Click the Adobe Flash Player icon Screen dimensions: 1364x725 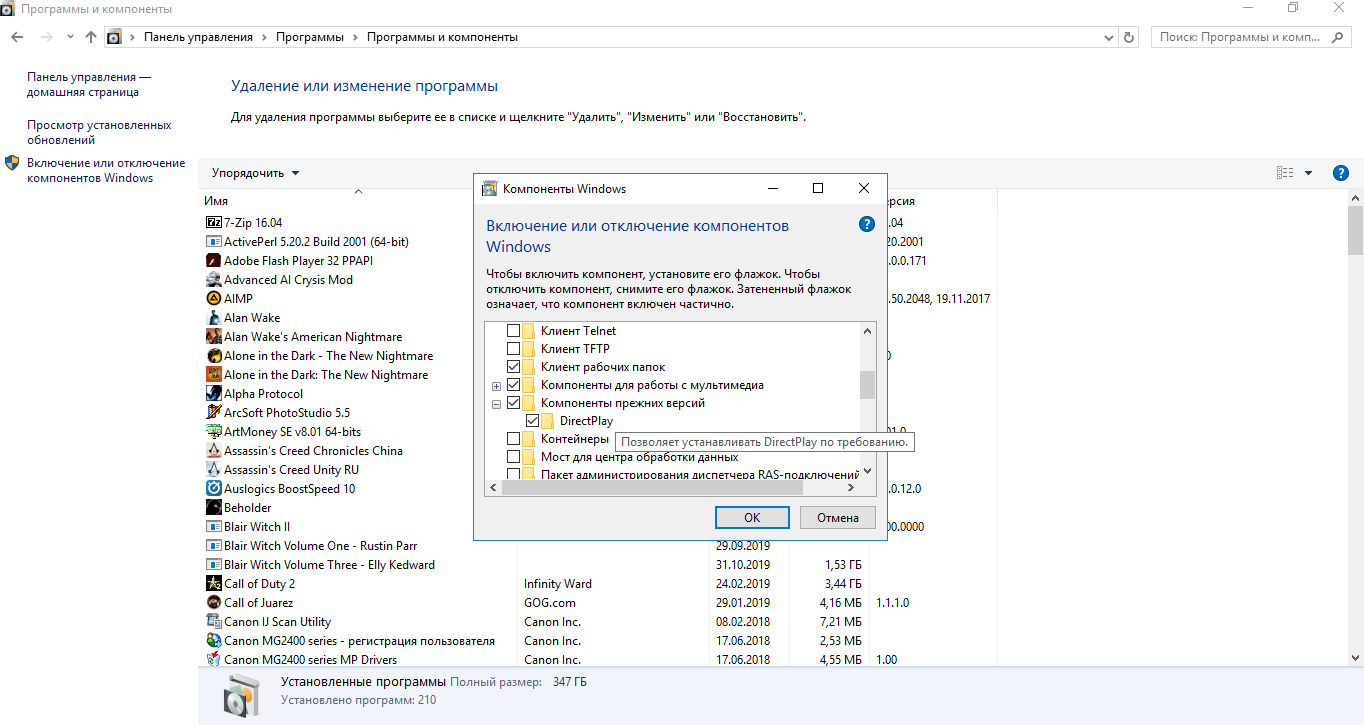(213, 261)
